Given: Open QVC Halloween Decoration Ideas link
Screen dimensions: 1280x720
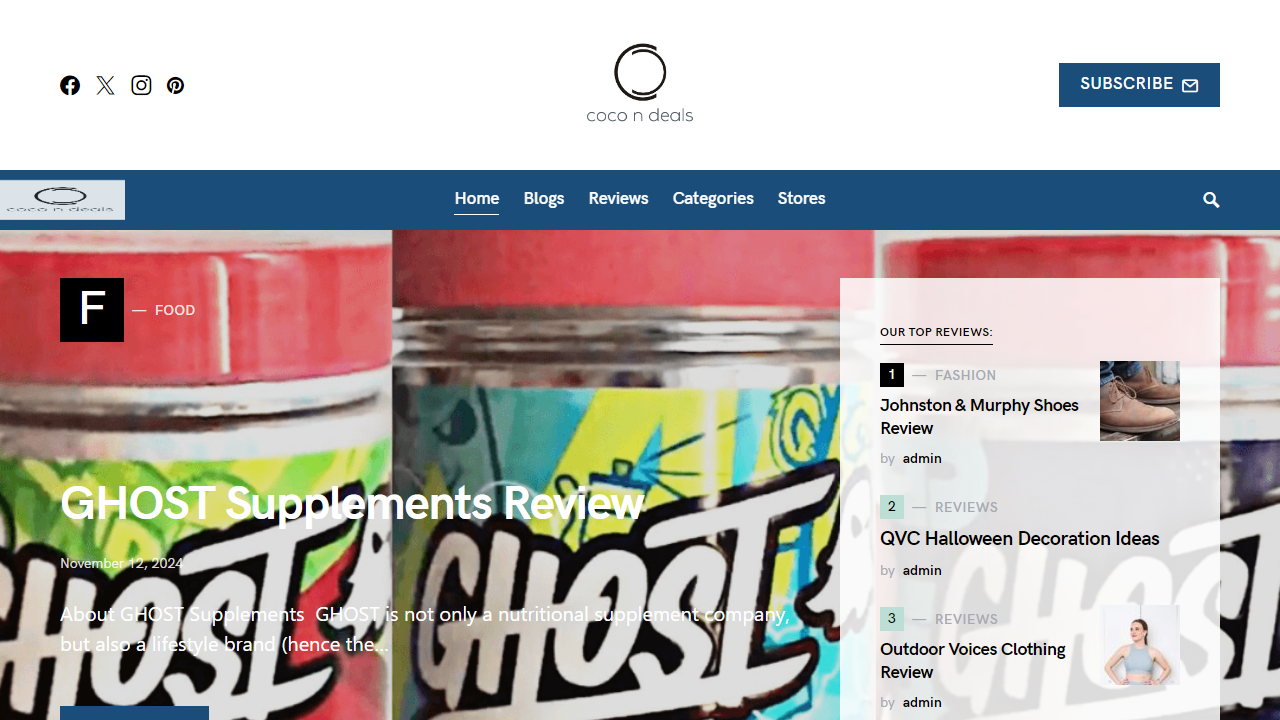Looking at the screenshot, I should [x=1020, y=538].
